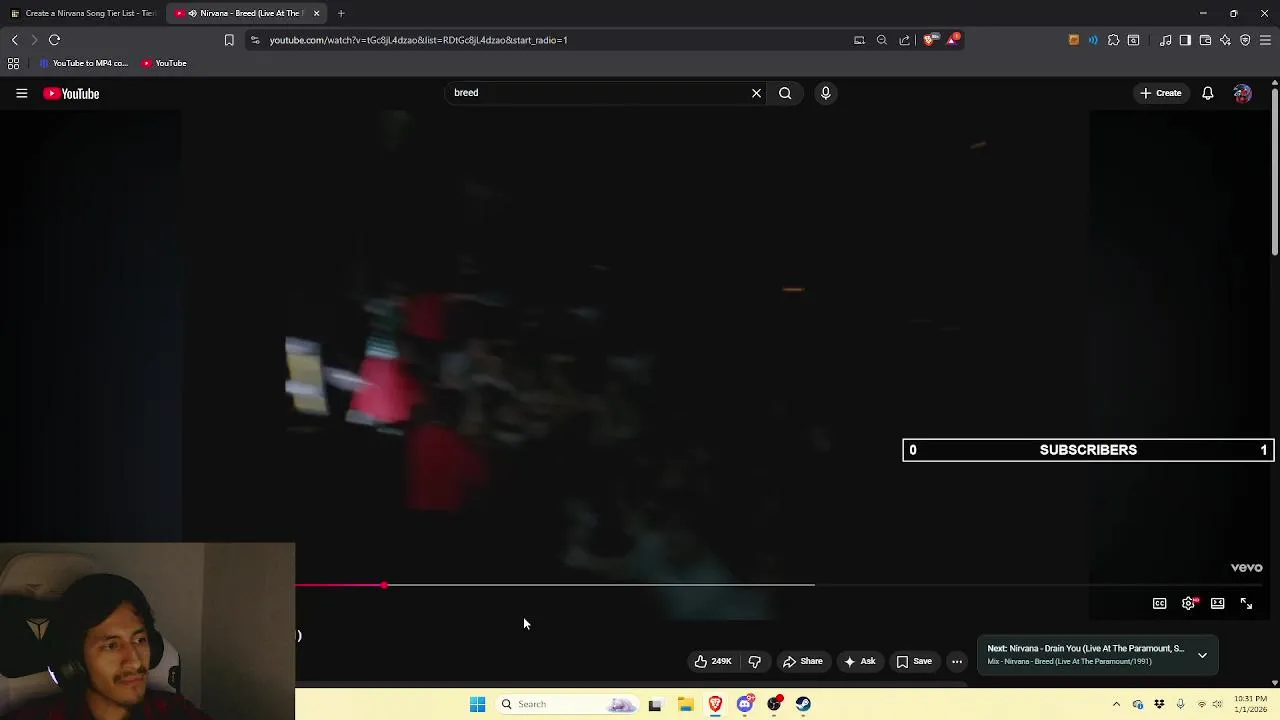Open File Explorer from the taskbar
Viewport: 1280px width, 720px height.
pyautogui.click(x=685, y=704)
